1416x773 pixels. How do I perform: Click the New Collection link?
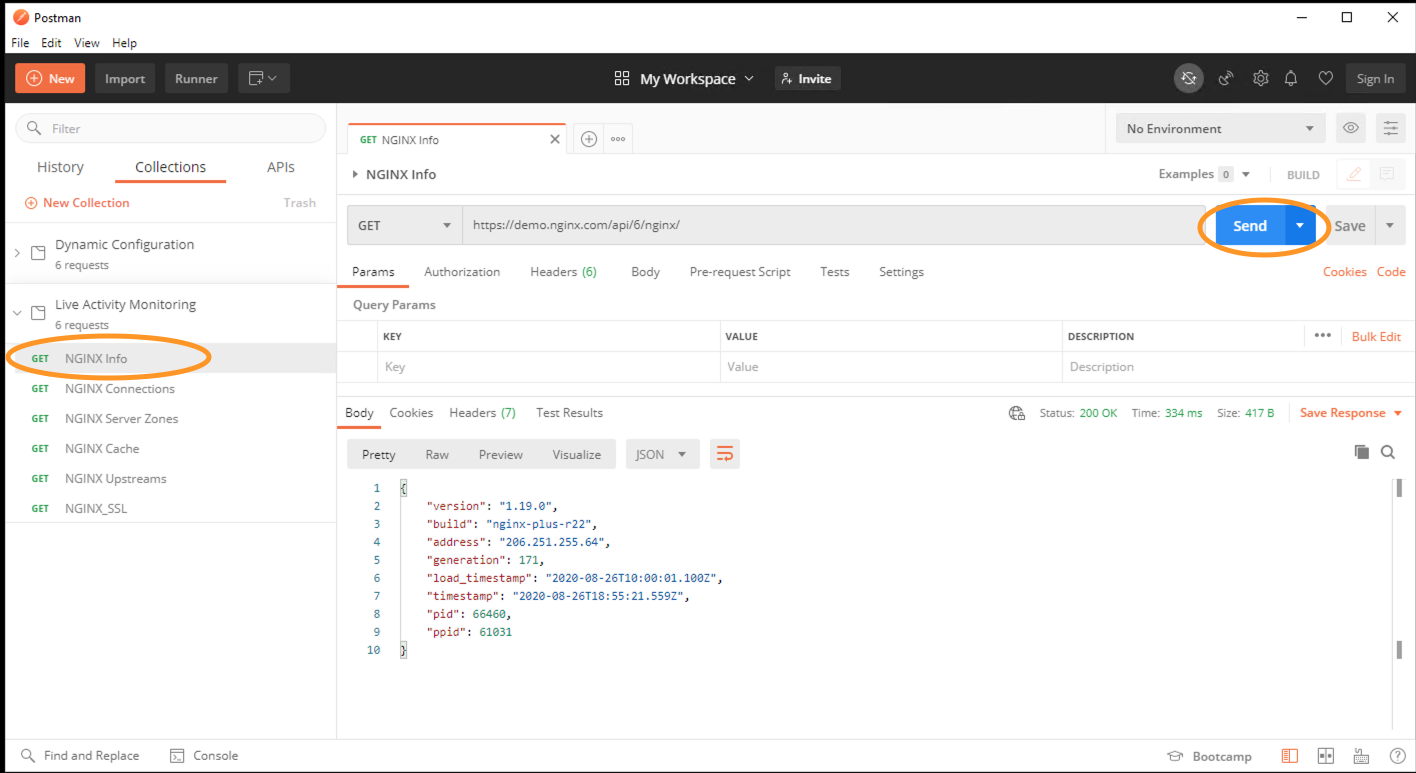tap(77, 203)
